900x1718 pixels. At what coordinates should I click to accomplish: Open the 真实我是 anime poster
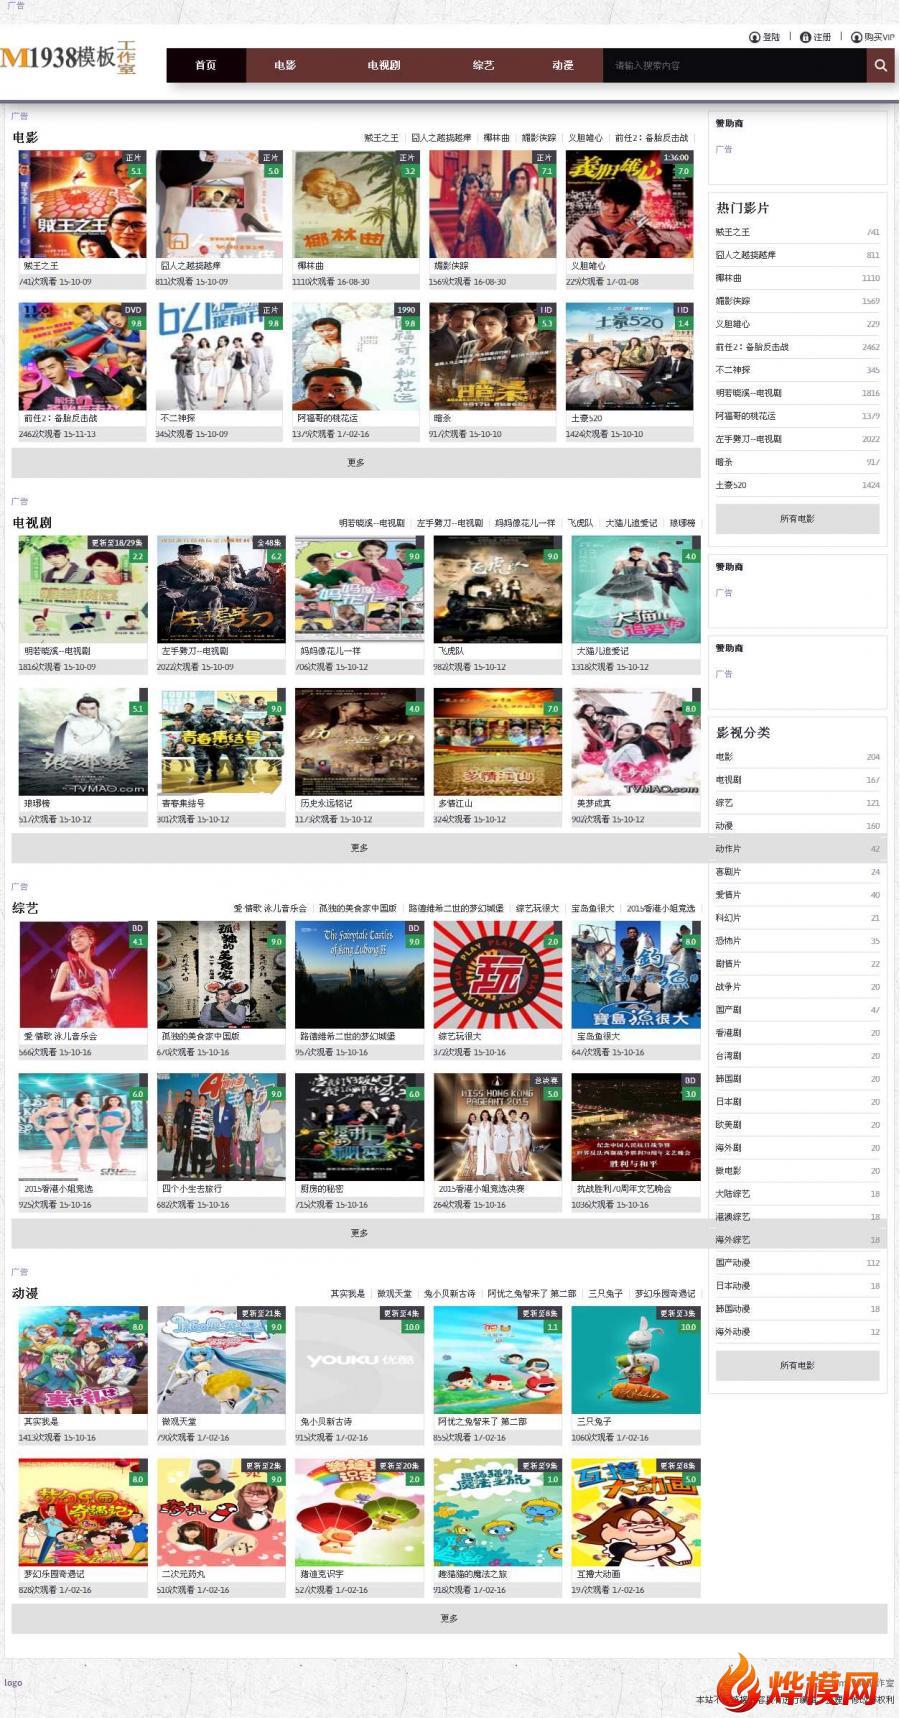point(83,1360)
